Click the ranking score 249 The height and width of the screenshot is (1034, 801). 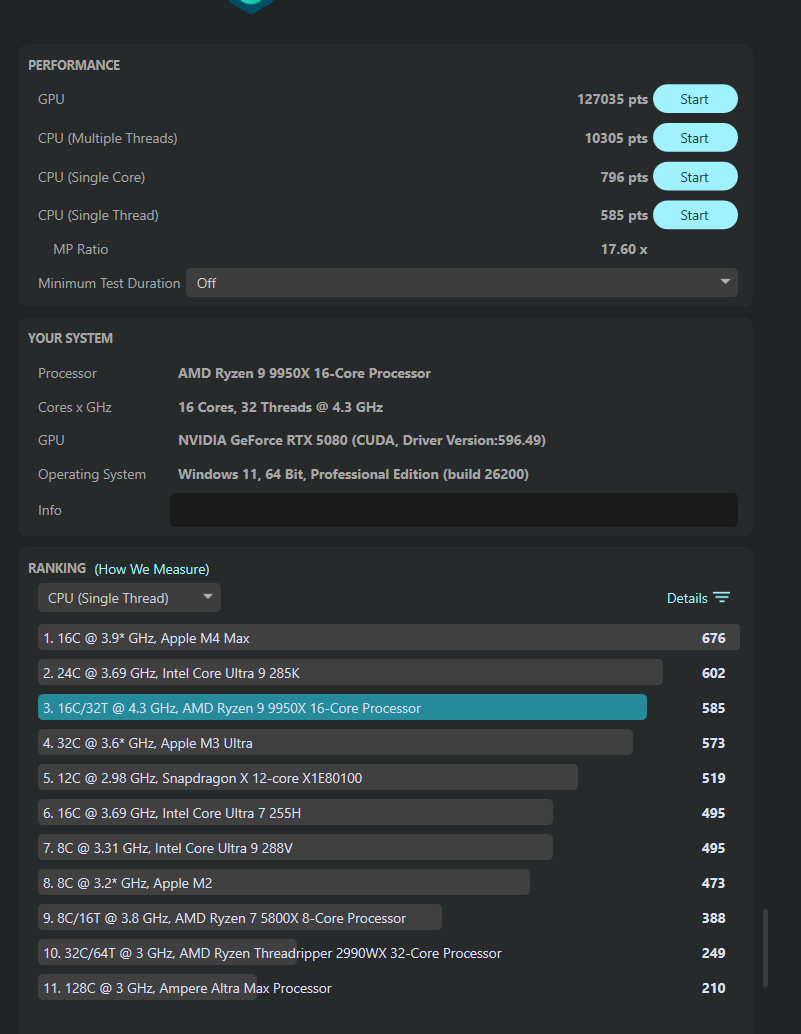click(x=713, y=952)
